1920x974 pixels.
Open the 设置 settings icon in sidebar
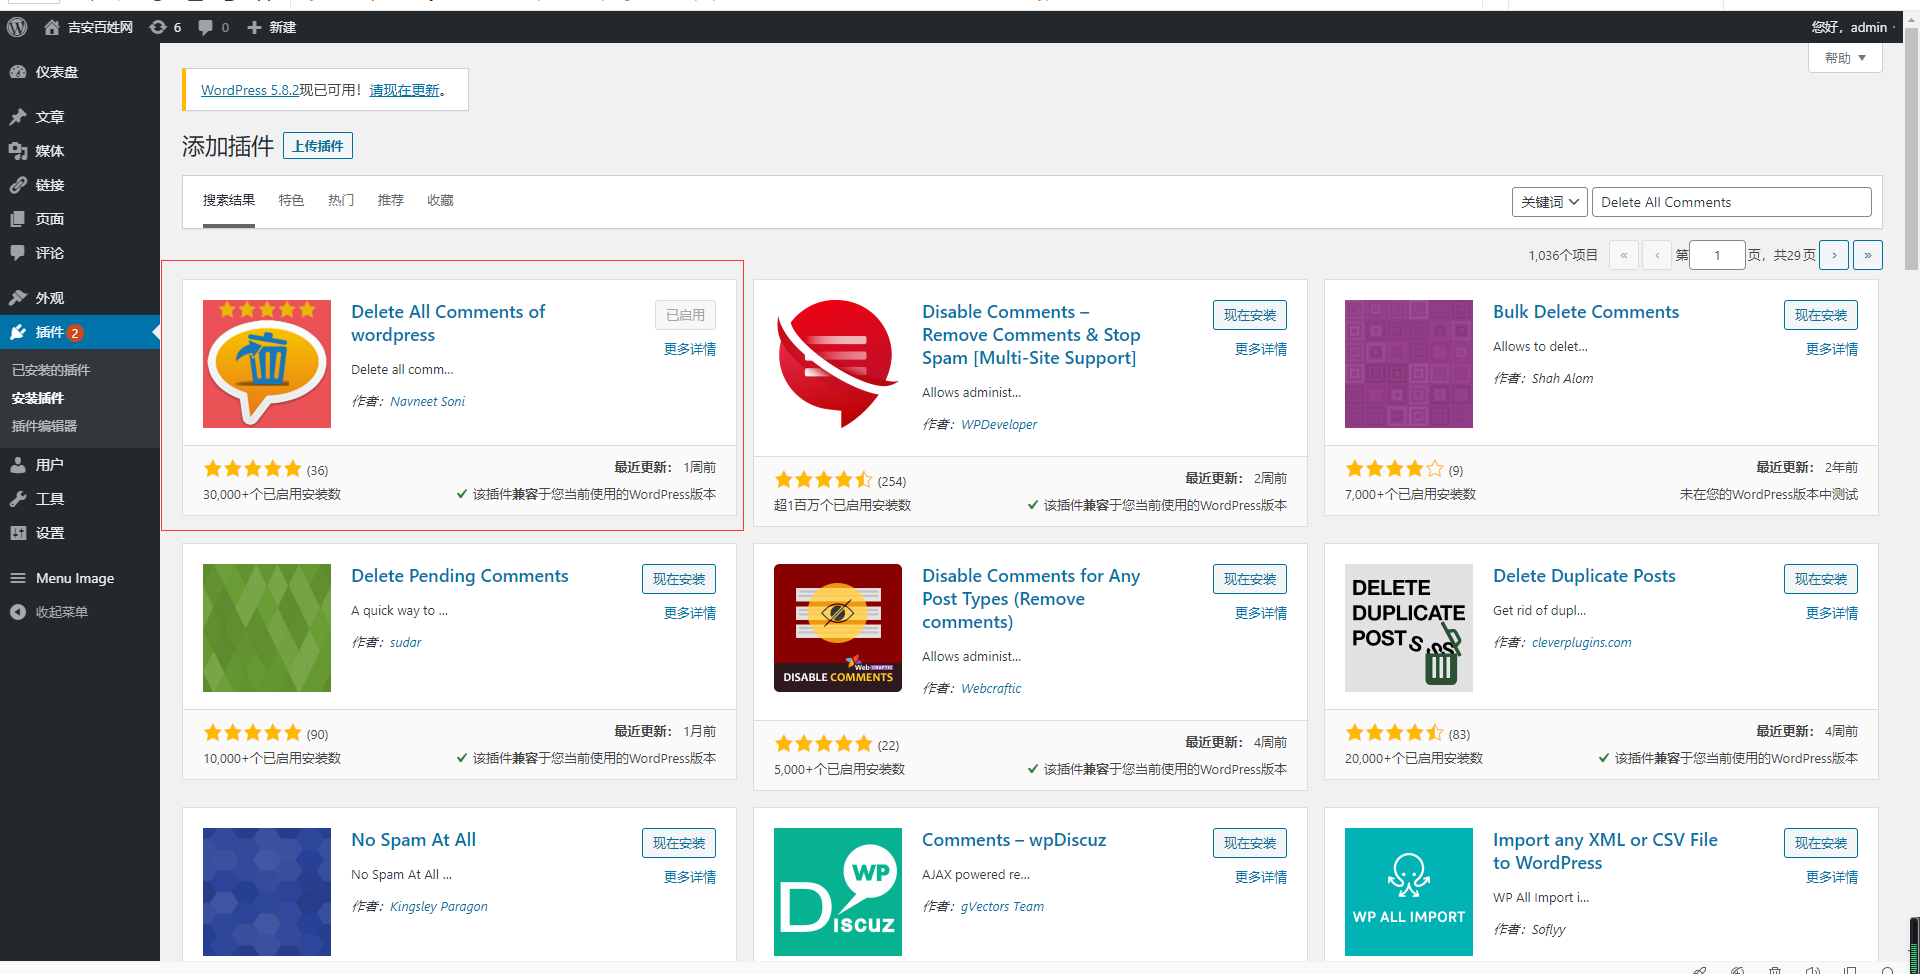[x=18, y=533]
